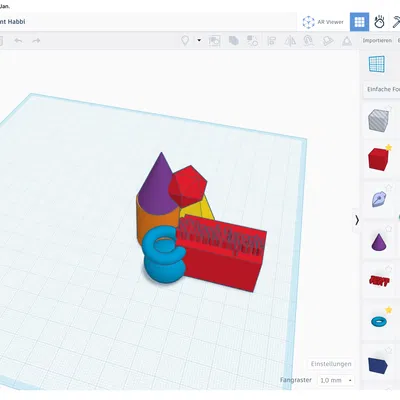Open the AR Viewer
400x400 pixels.
coord(323,22)
